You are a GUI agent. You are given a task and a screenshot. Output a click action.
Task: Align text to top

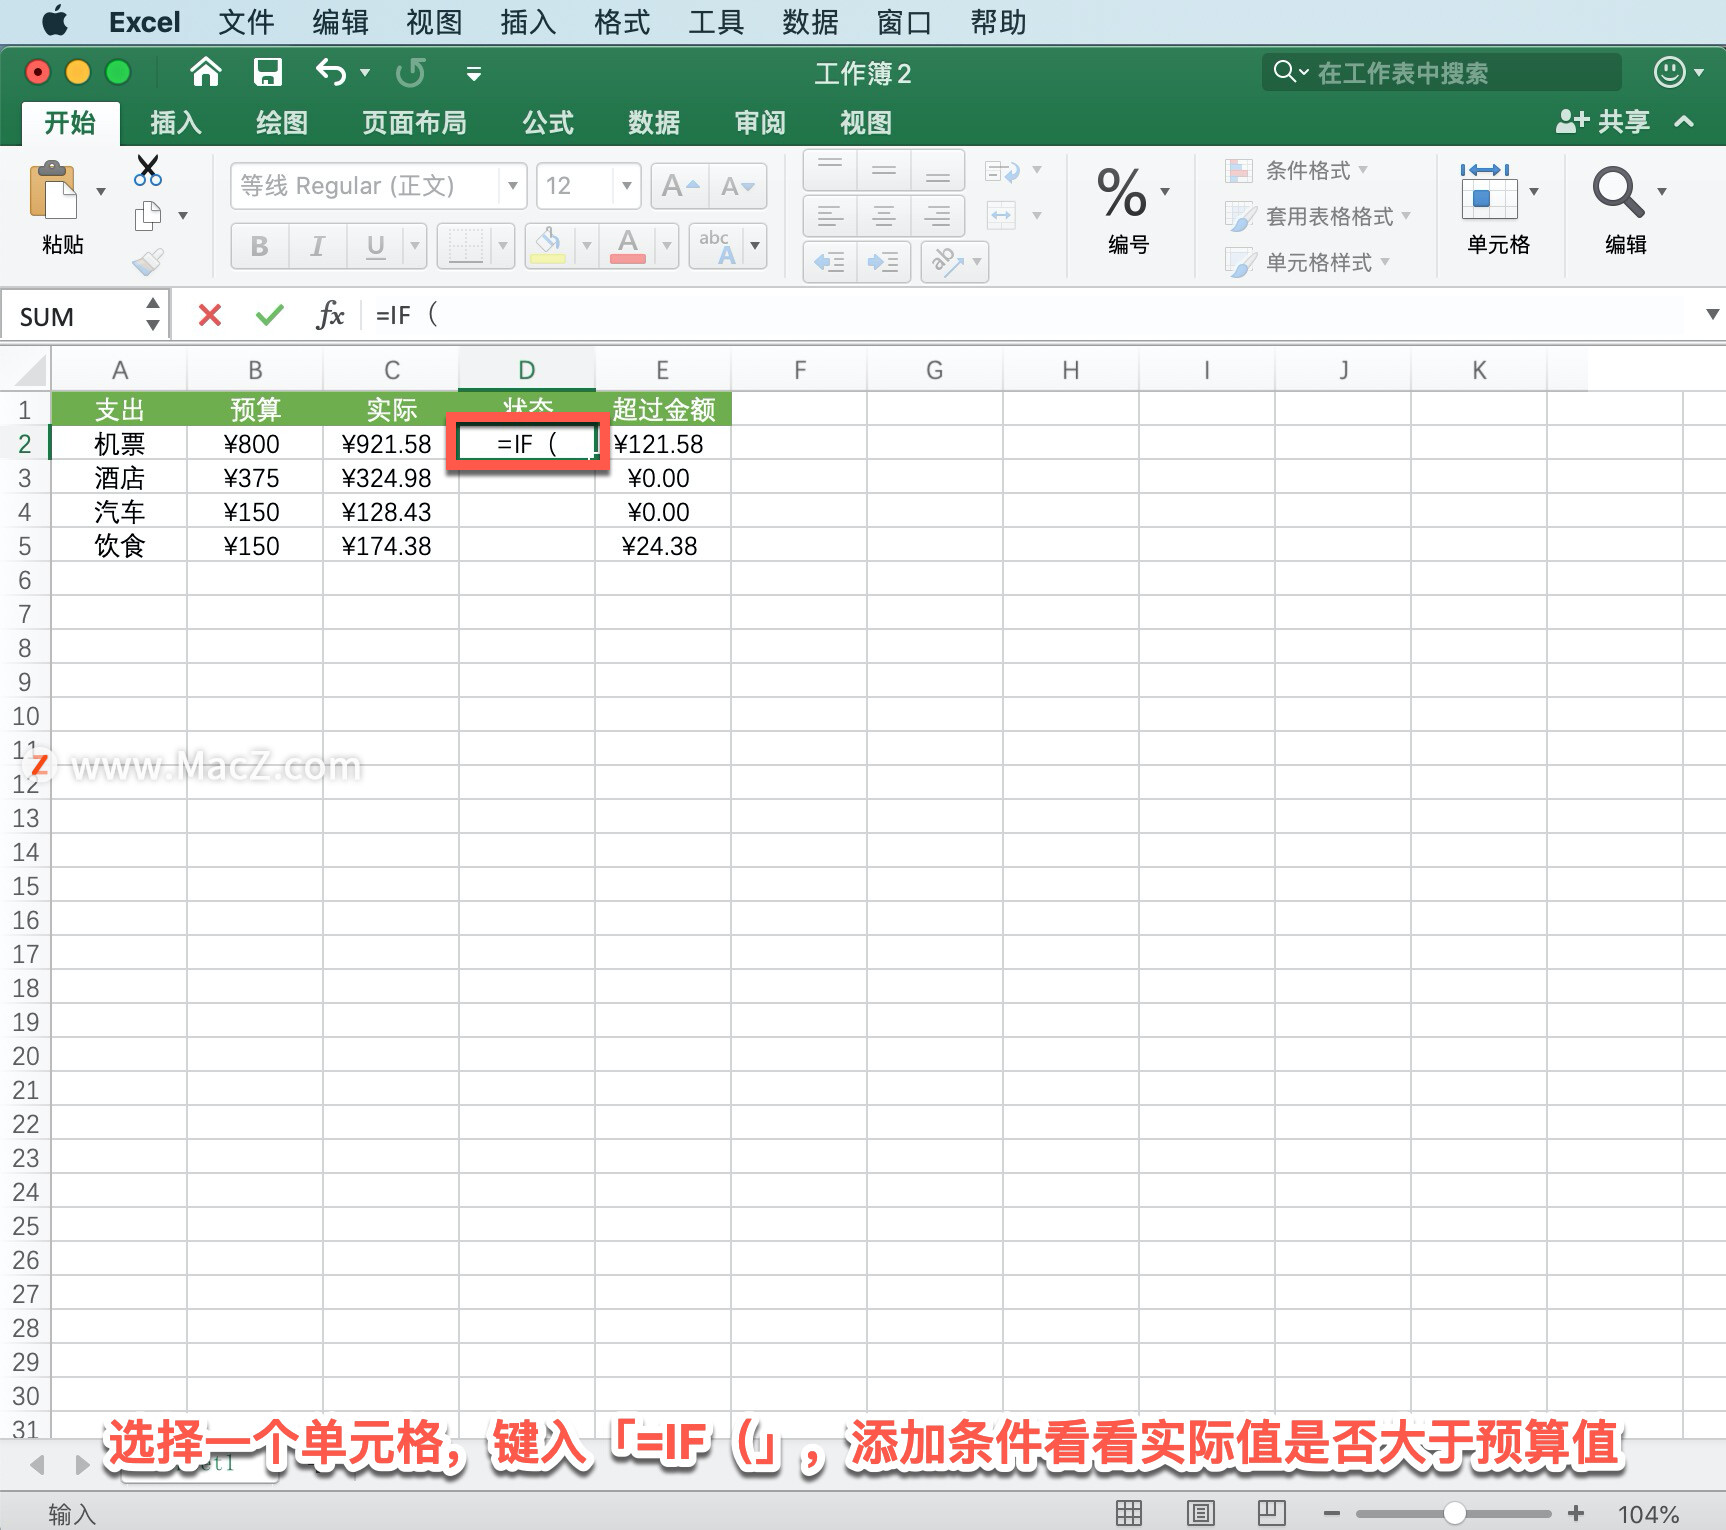pyautogui.click(x=830, y=171)
